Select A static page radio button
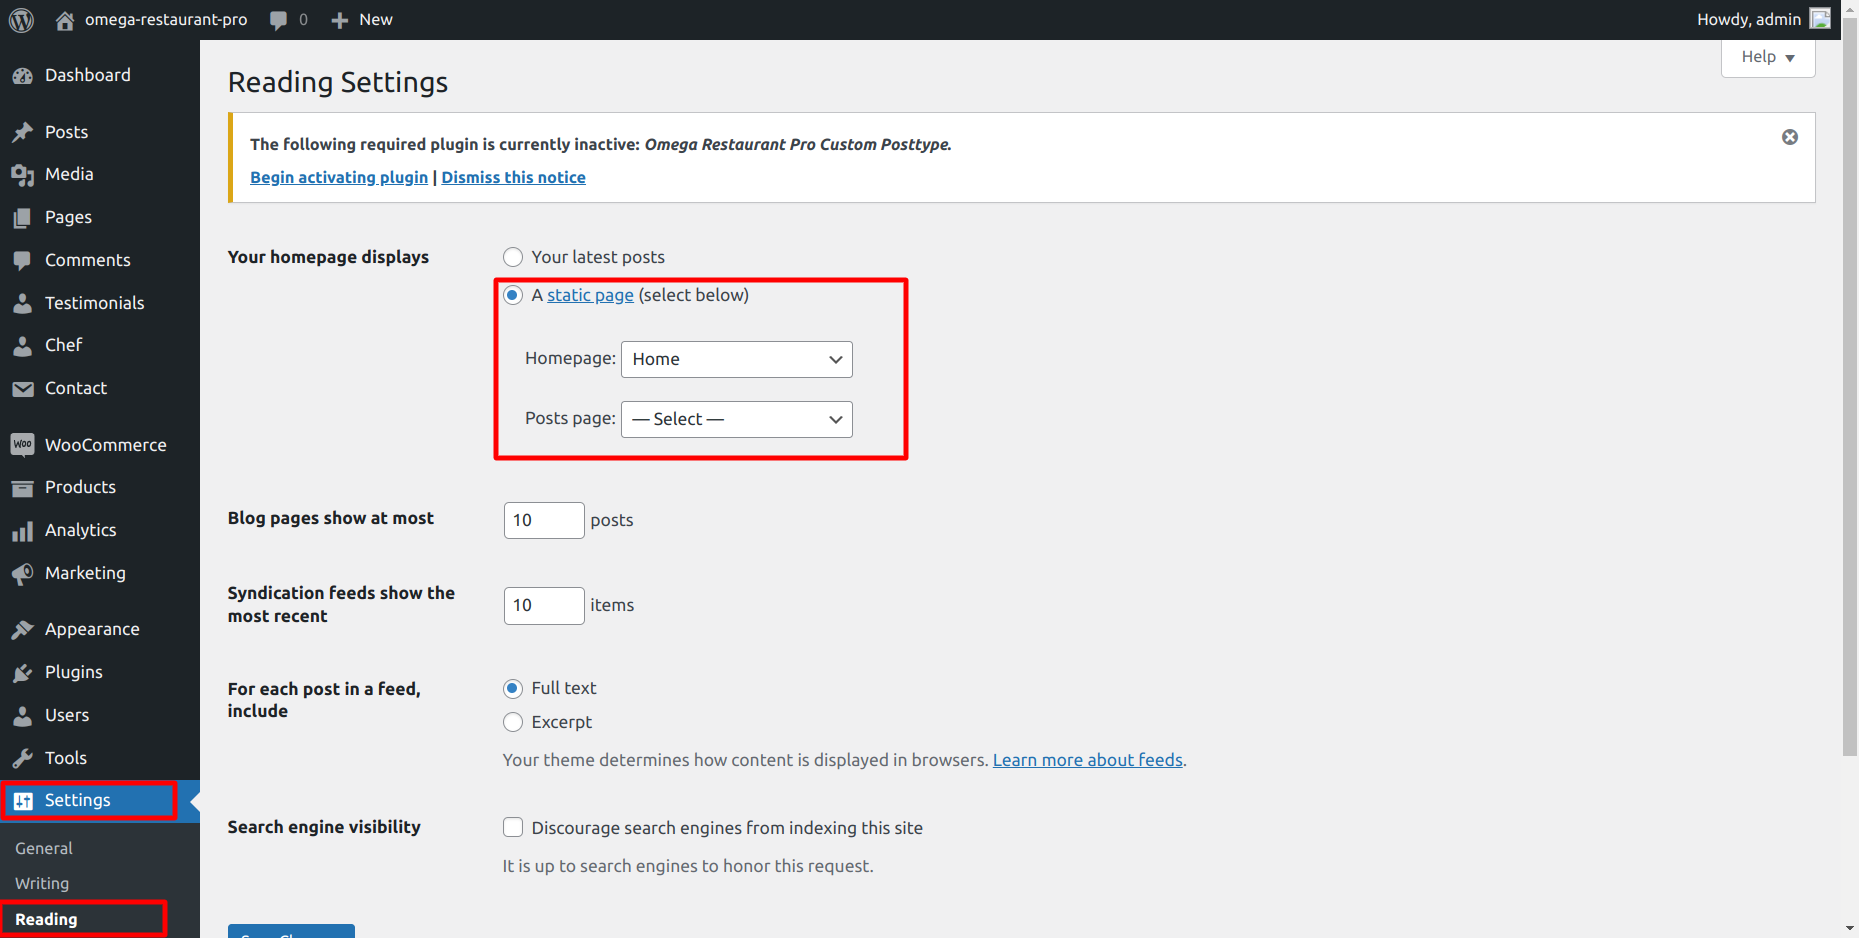The height and width of the screenshot is (938, 1859). 513,295
